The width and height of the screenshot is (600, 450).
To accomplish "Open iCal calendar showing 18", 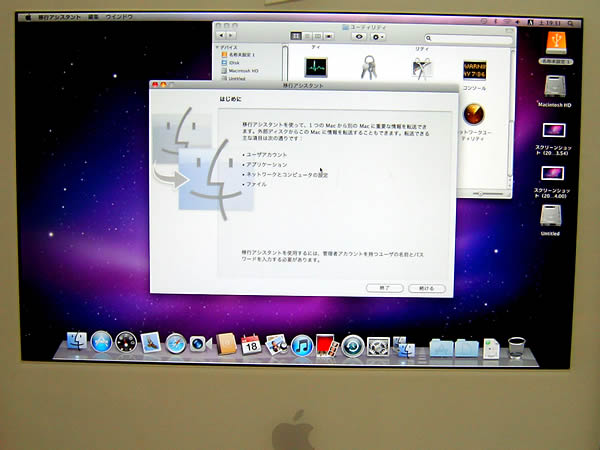I will coord(251,344).
